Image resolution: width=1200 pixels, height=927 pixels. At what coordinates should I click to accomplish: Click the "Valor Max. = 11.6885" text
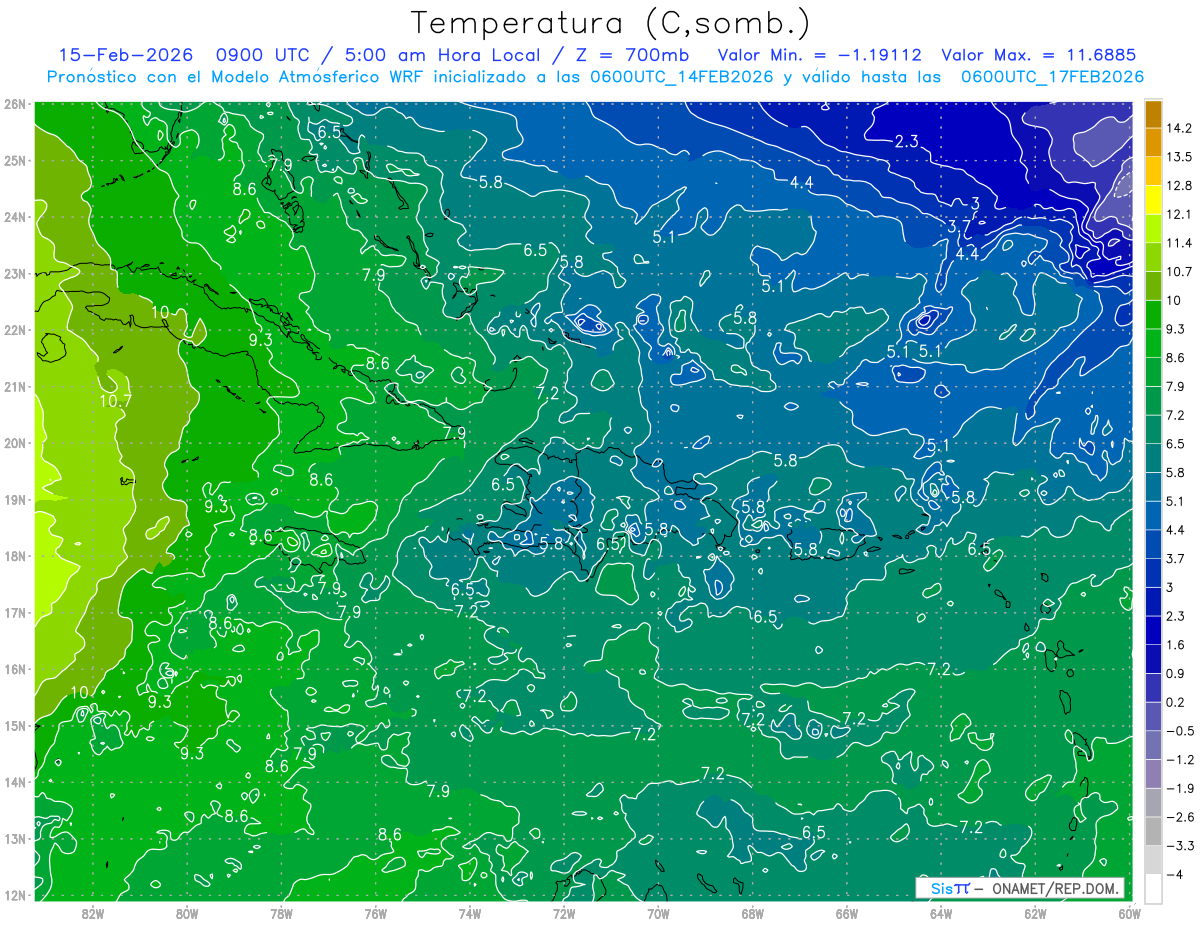click(x=1038, y=55)
